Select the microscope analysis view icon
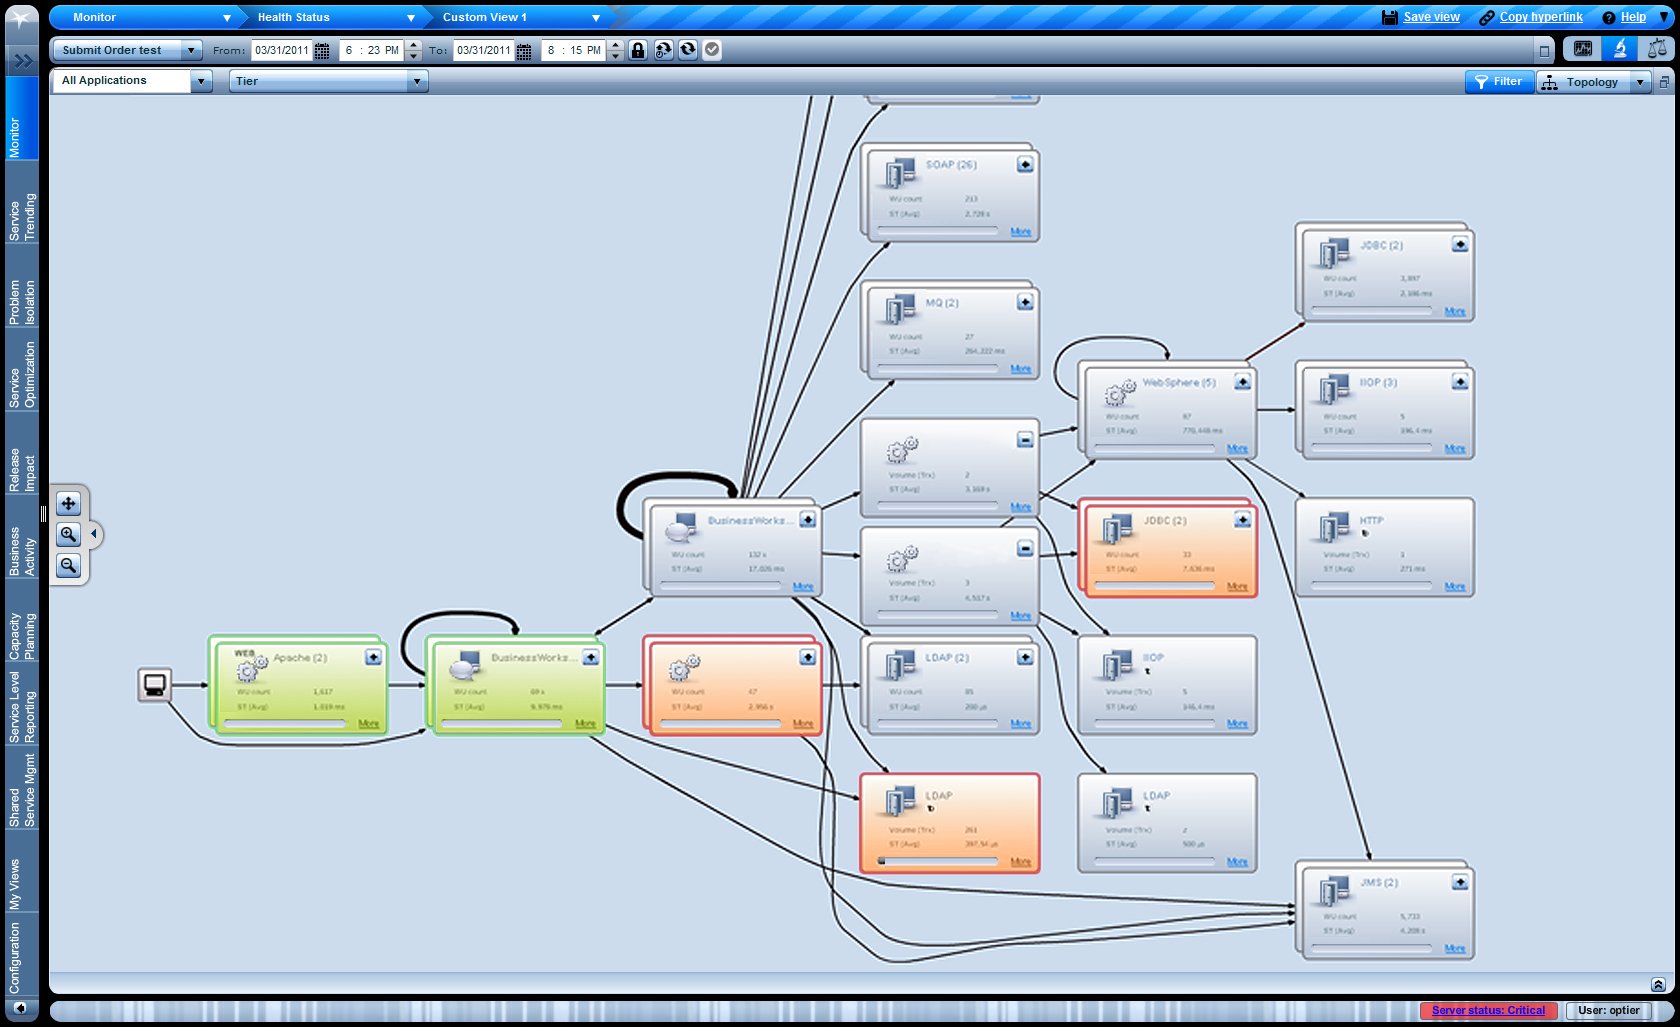The height and width of the screenshot is (1027, 1680). [1620, 49]
